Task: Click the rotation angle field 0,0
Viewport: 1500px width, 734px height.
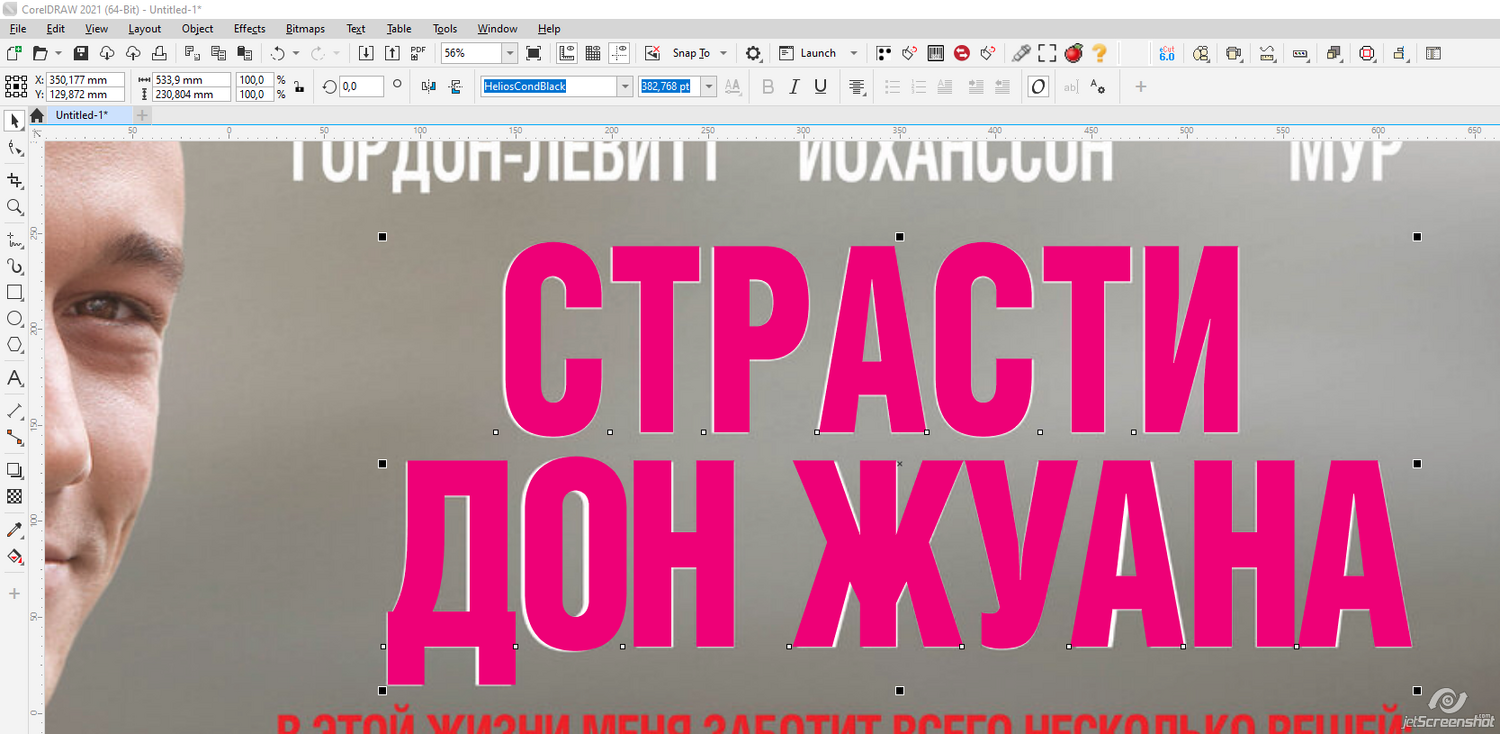Action: [x=361, y=87]
